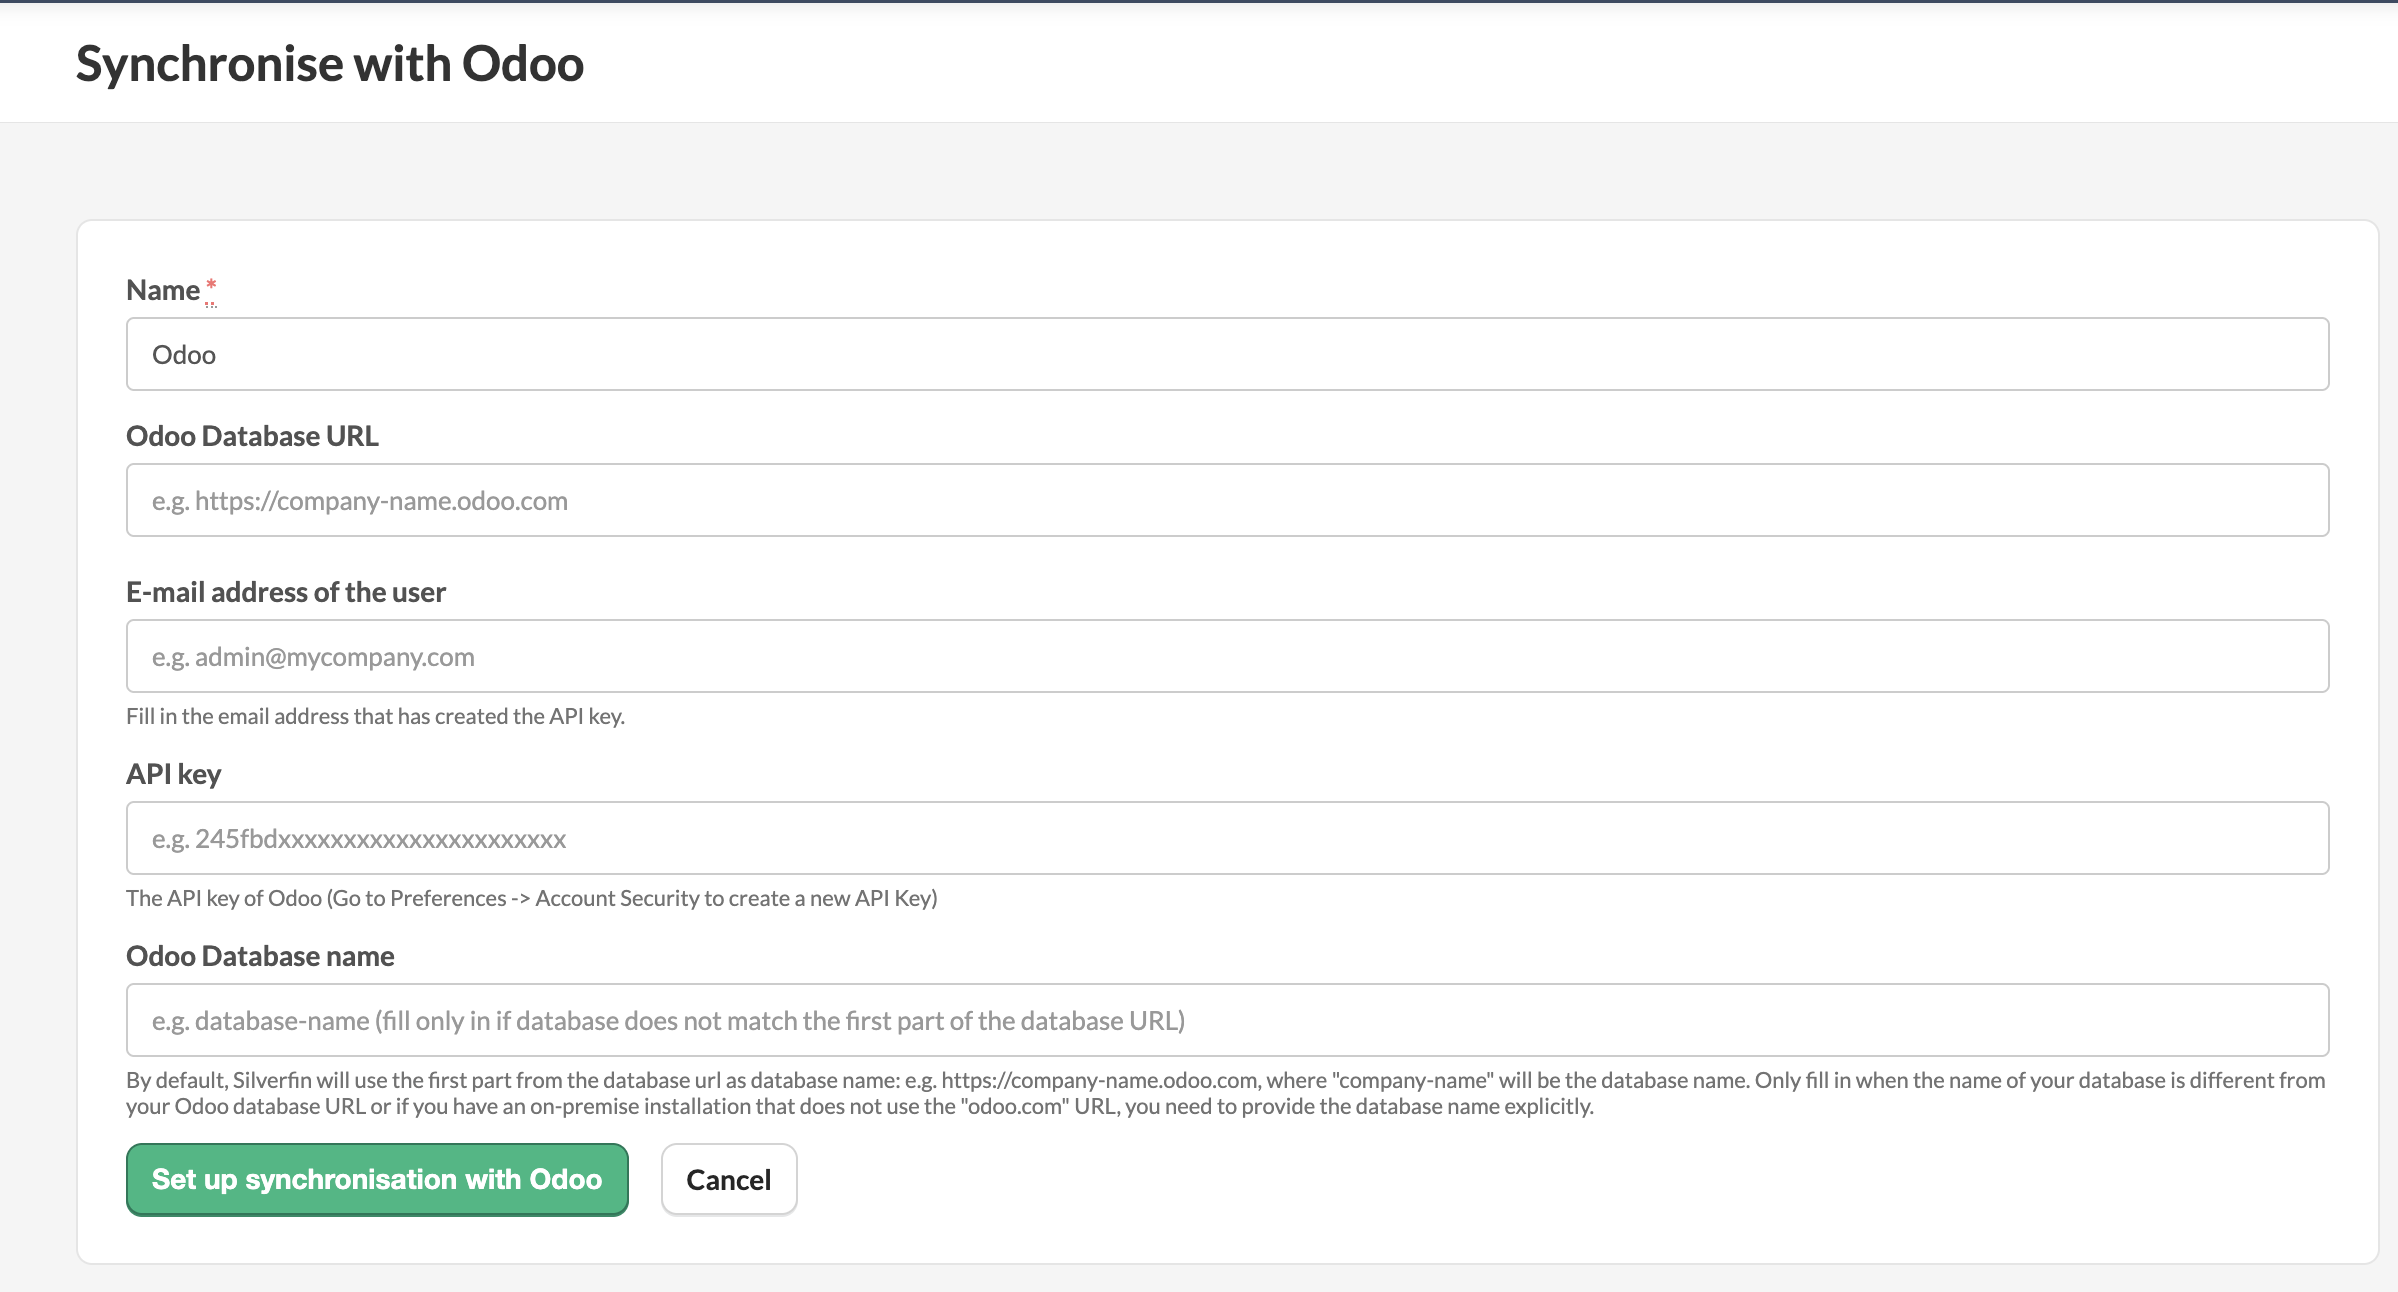The width and height of the screenshot is (2398, 1292).
Task: Click the API key label
Action: coord(173,774)
